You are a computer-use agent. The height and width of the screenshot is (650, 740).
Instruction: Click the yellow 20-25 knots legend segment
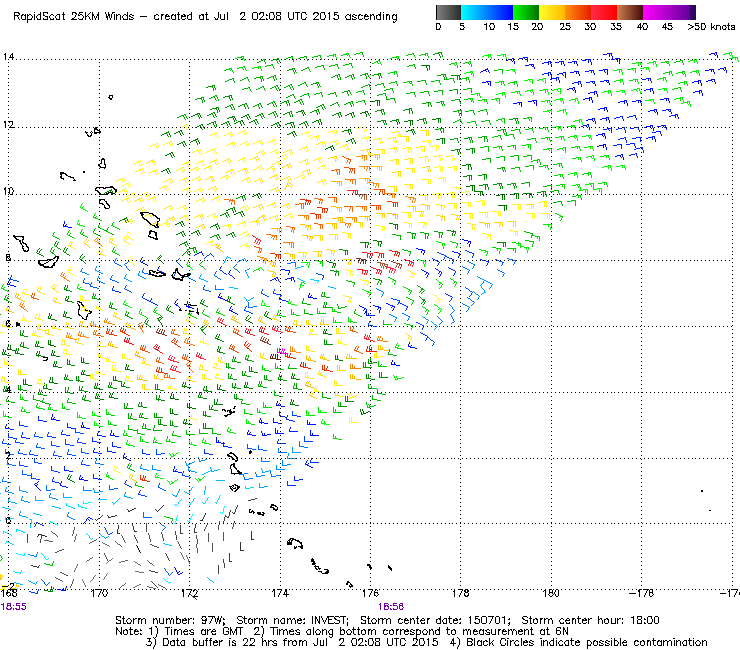click(x=552, y=12)
